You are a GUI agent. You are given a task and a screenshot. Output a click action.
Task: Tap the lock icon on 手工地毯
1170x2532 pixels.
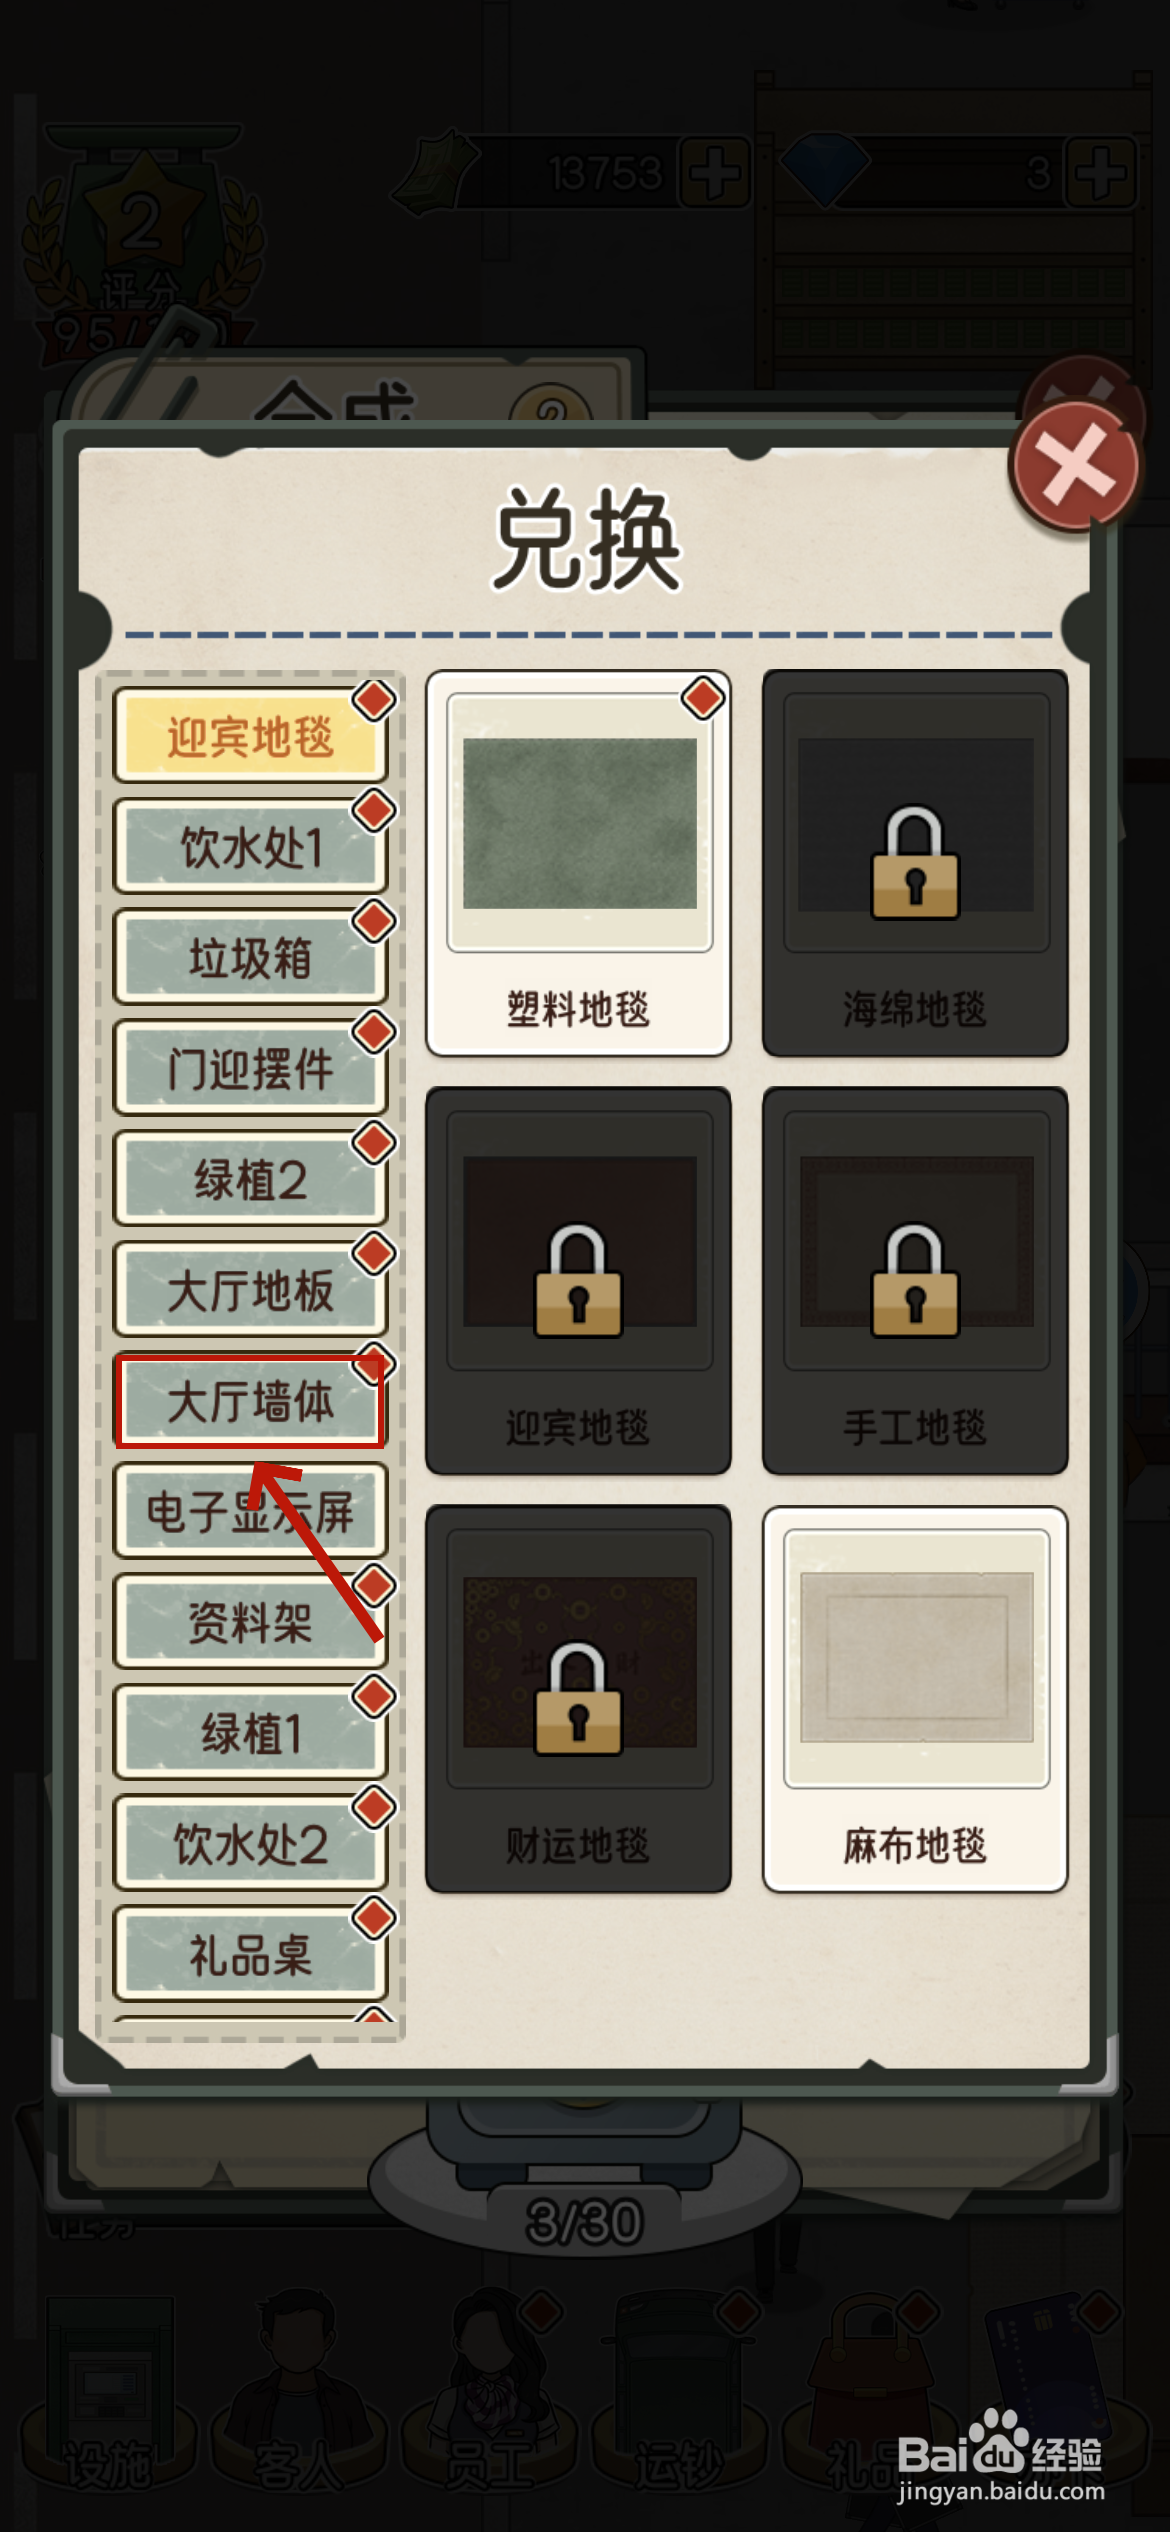click(915, 1281)
